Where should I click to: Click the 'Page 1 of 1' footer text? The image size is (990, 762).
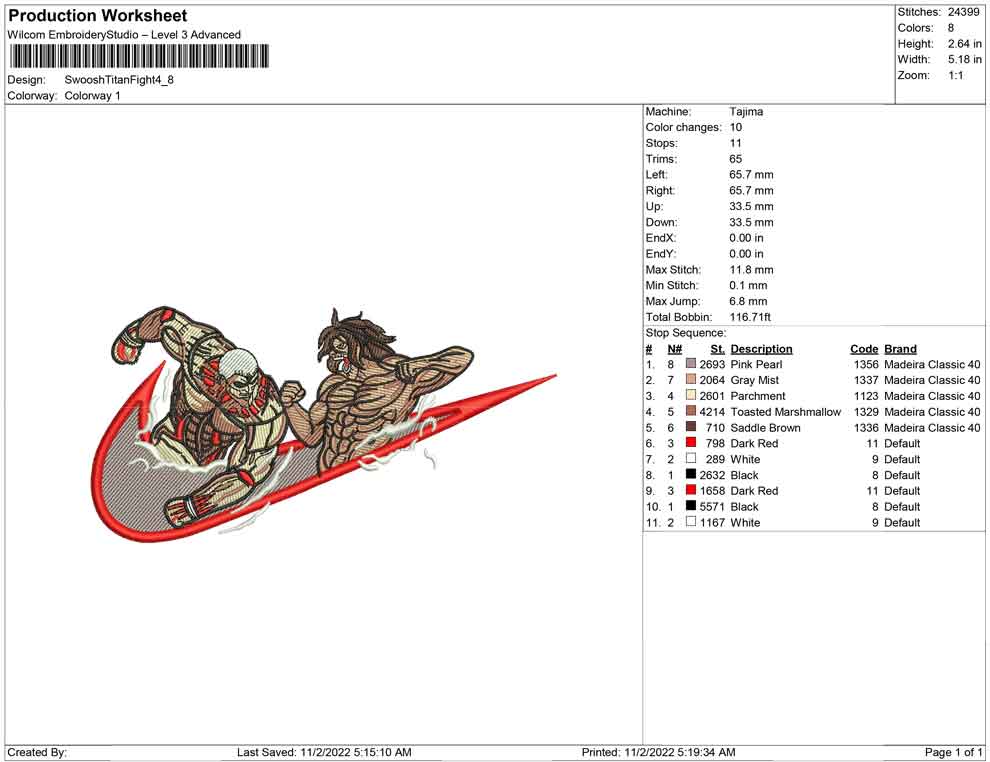point(953,752)
